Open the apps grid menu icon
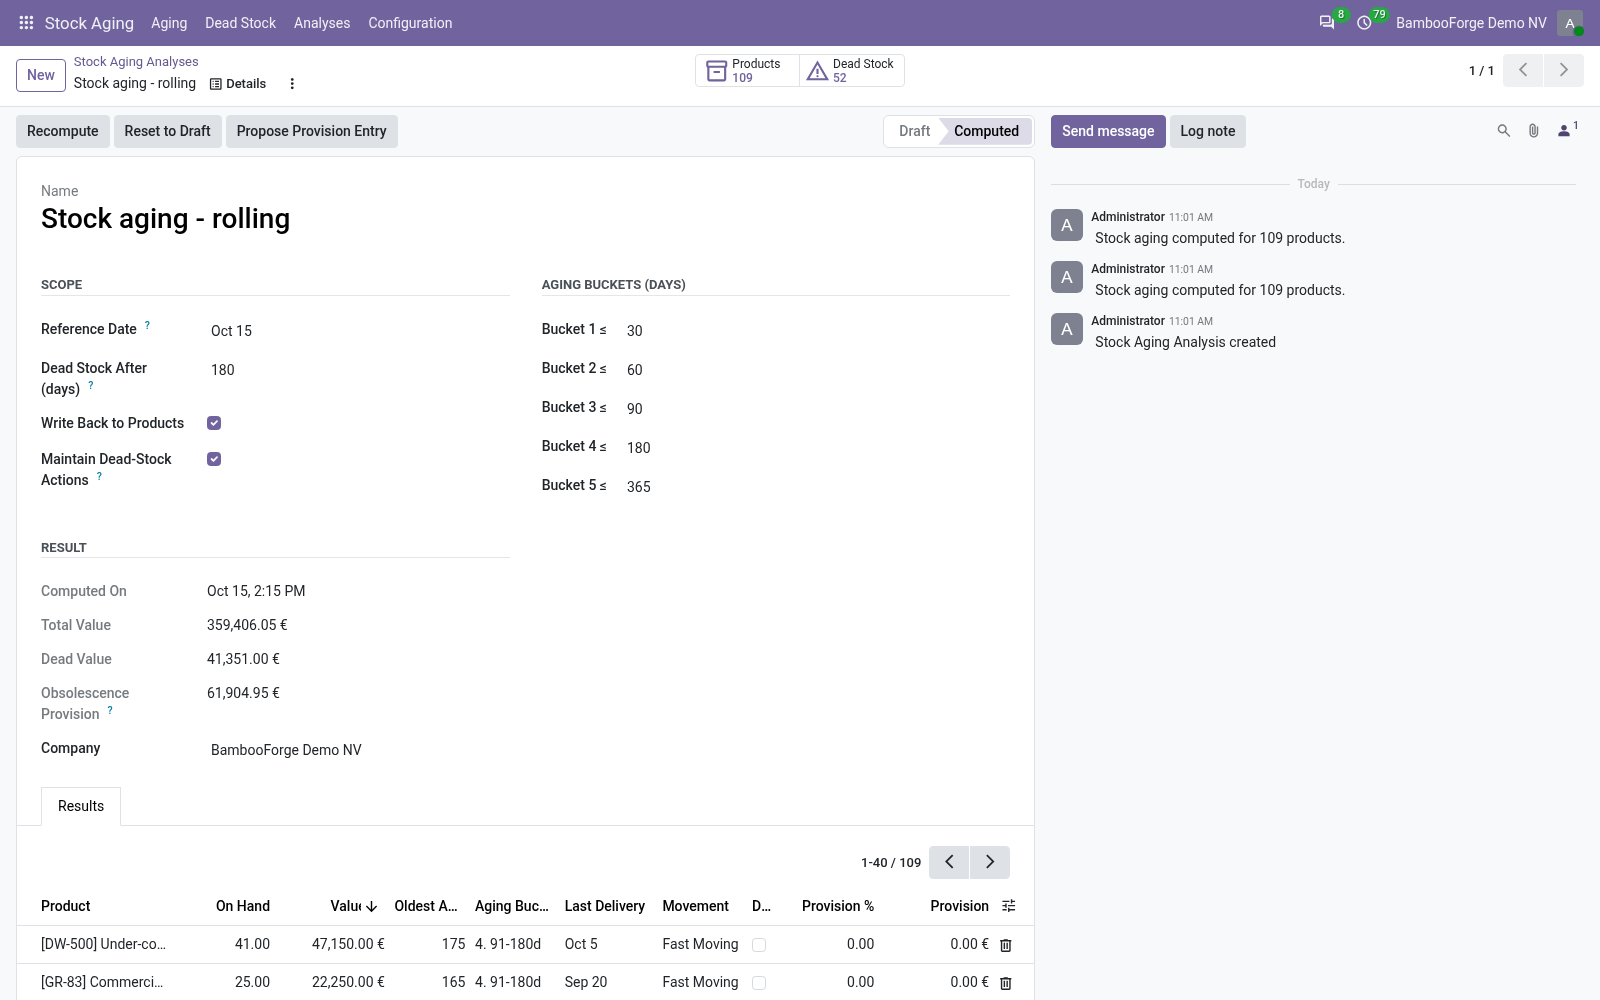Image resolution: width=1600 pixels, height=1000 pixels. coord(27,23)
